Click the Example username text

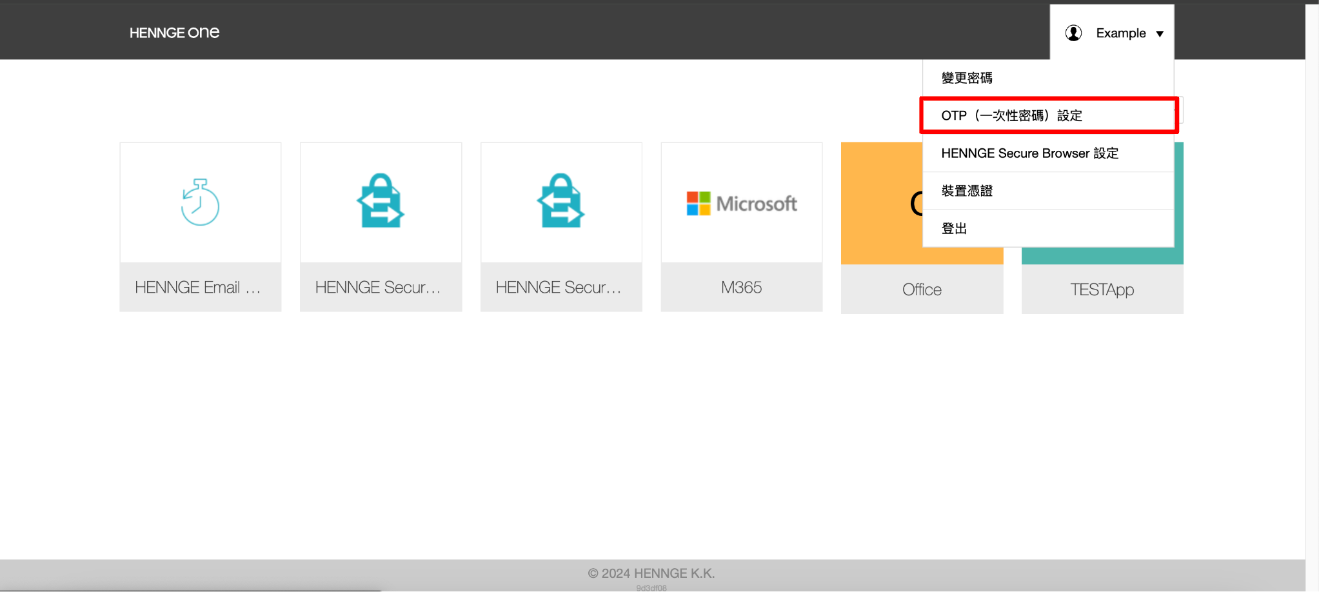point(1121,33)
